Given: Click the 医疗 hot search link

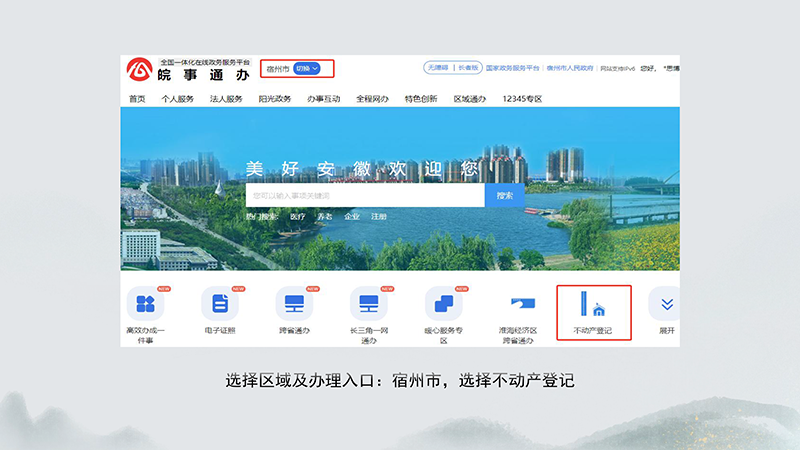Looking at the screenshot, I should click(x=298, y=216).
